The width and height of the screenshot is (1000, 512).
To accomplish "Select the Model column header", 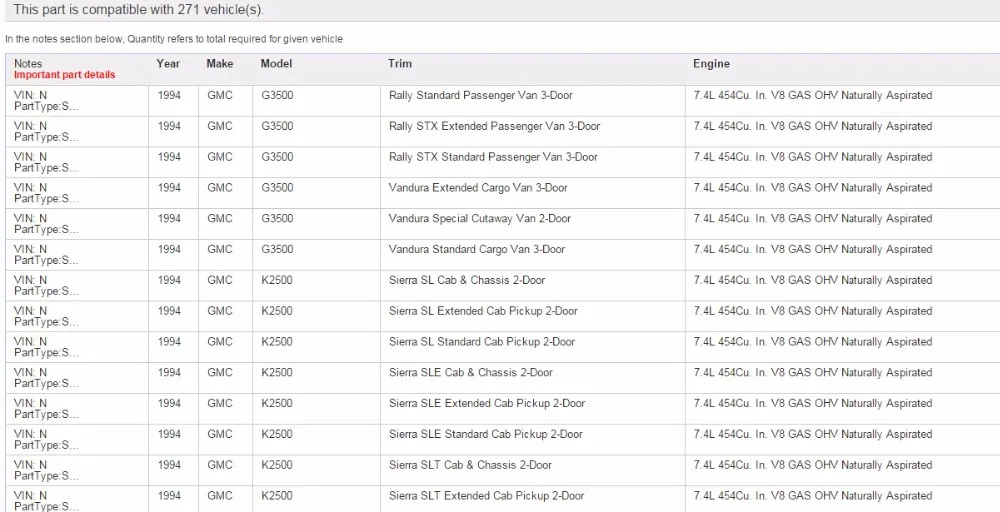I will [x=276, y=64].
